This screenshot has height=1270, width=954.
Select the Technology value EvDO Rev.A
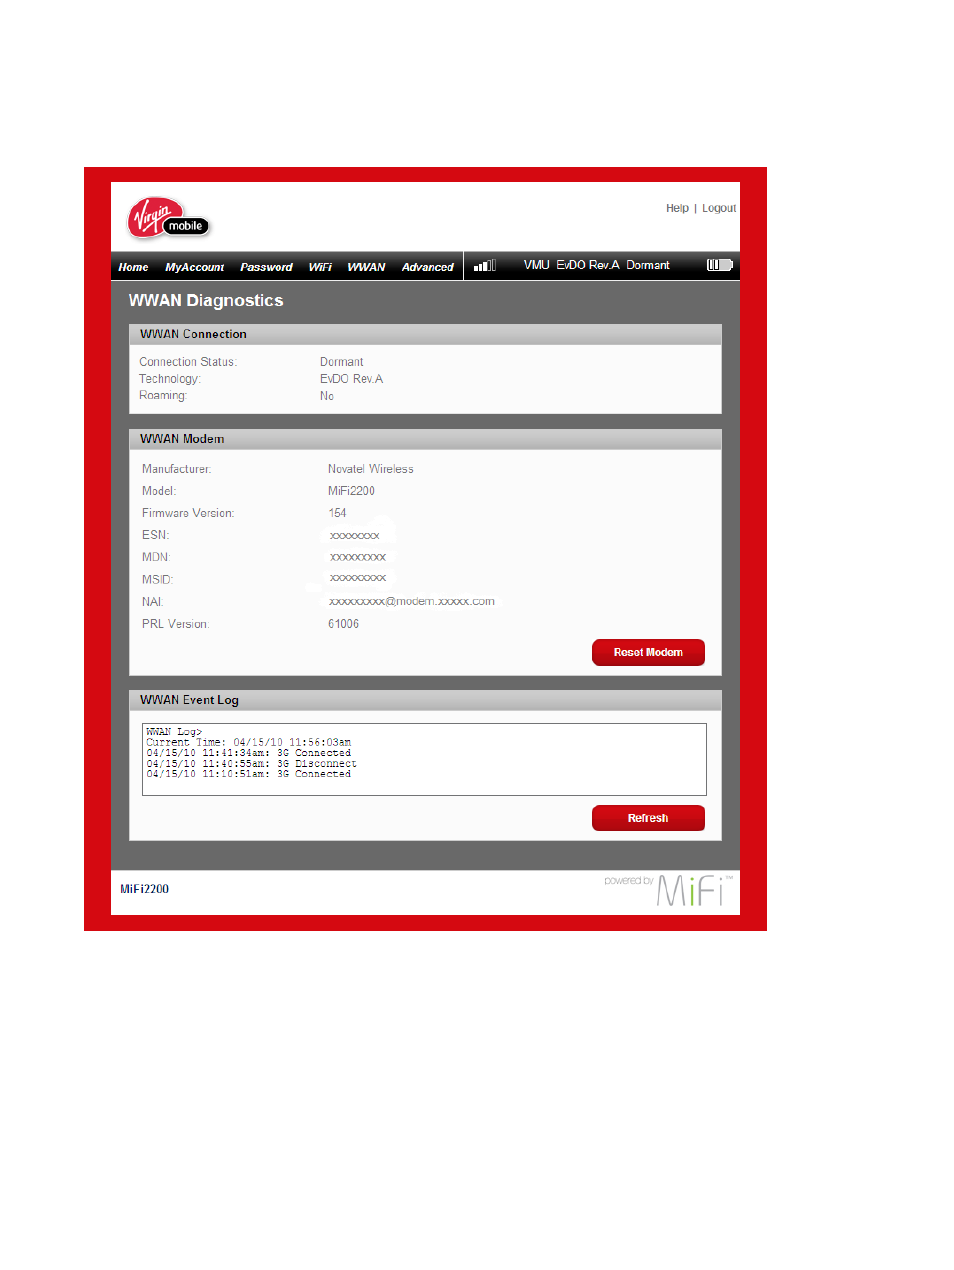tap(351, 379)
